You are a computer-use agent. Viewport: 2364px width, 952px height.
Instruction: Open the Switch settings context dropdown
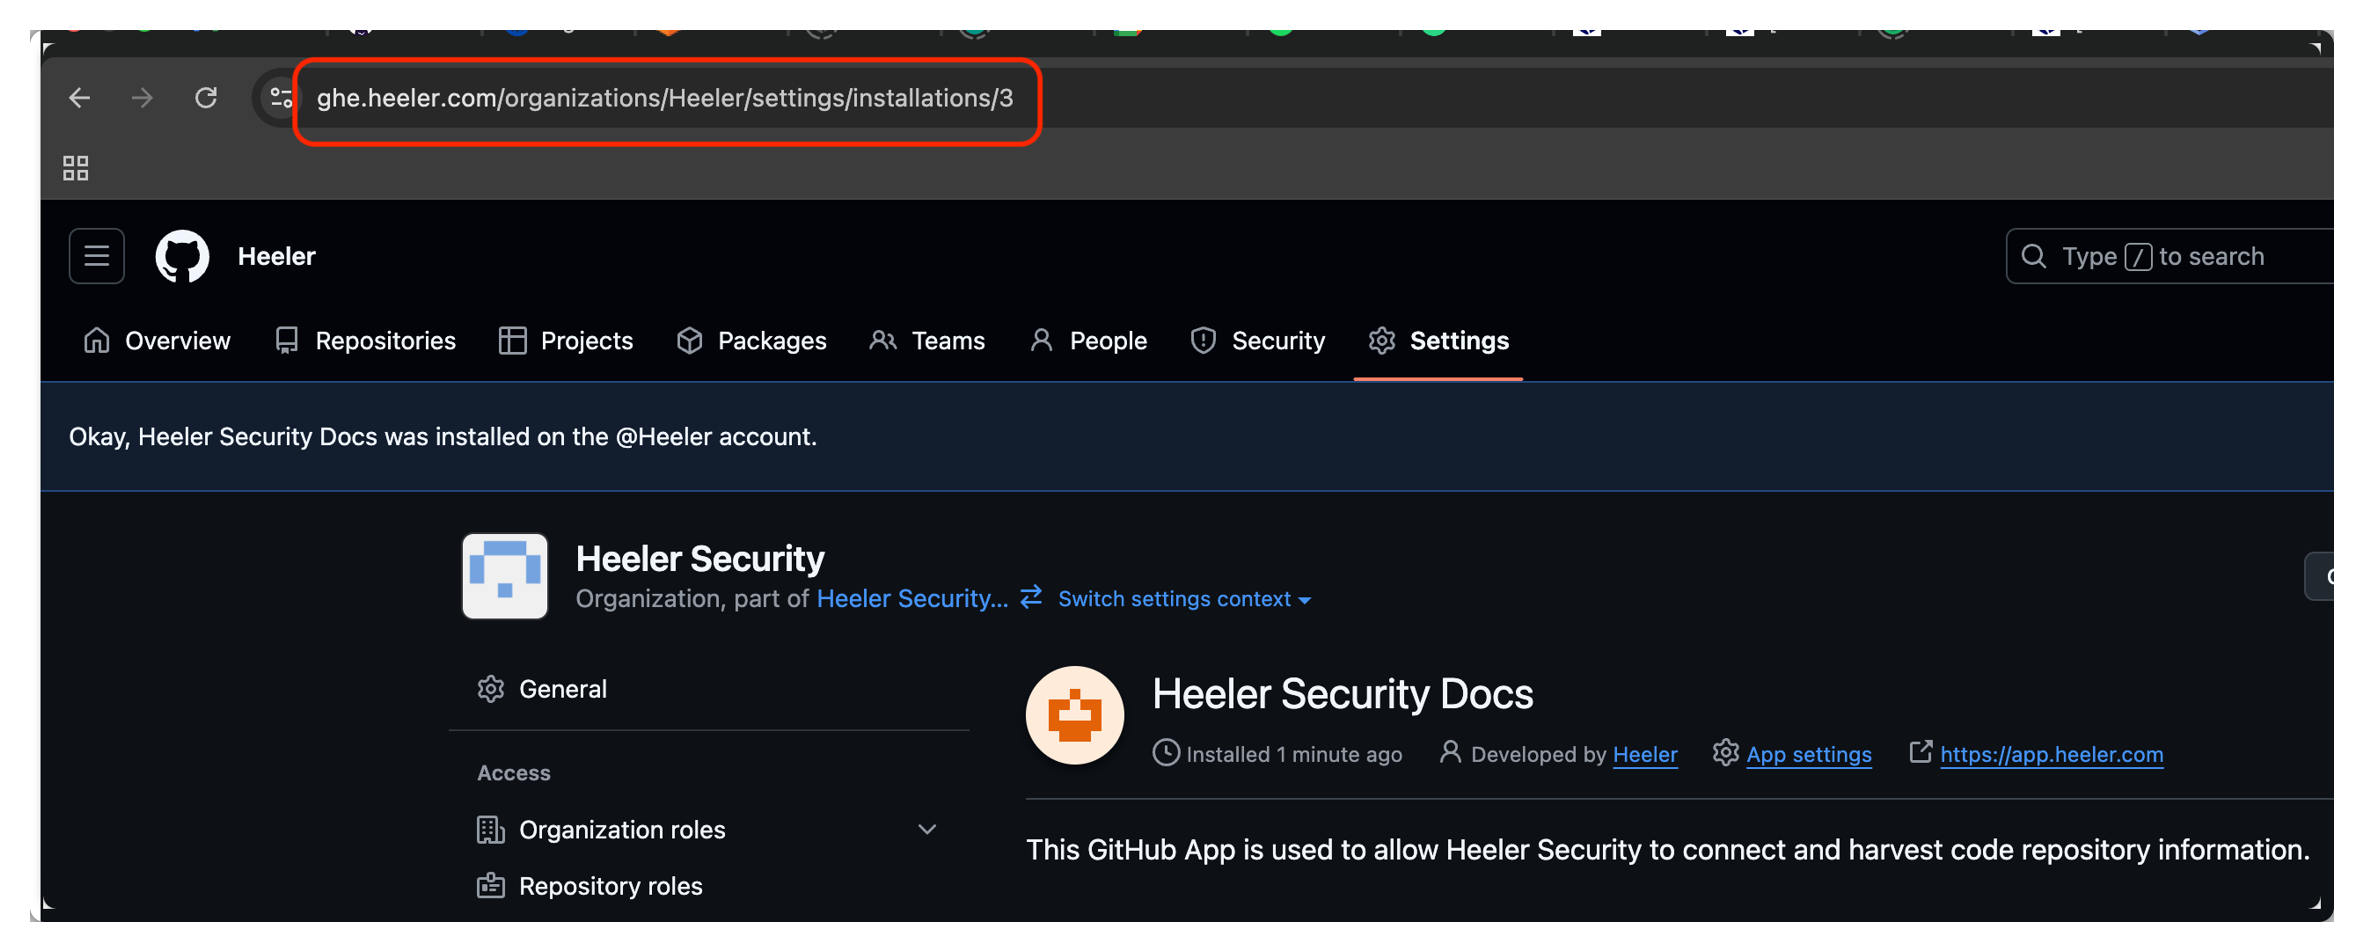[x=1184, y=599]
